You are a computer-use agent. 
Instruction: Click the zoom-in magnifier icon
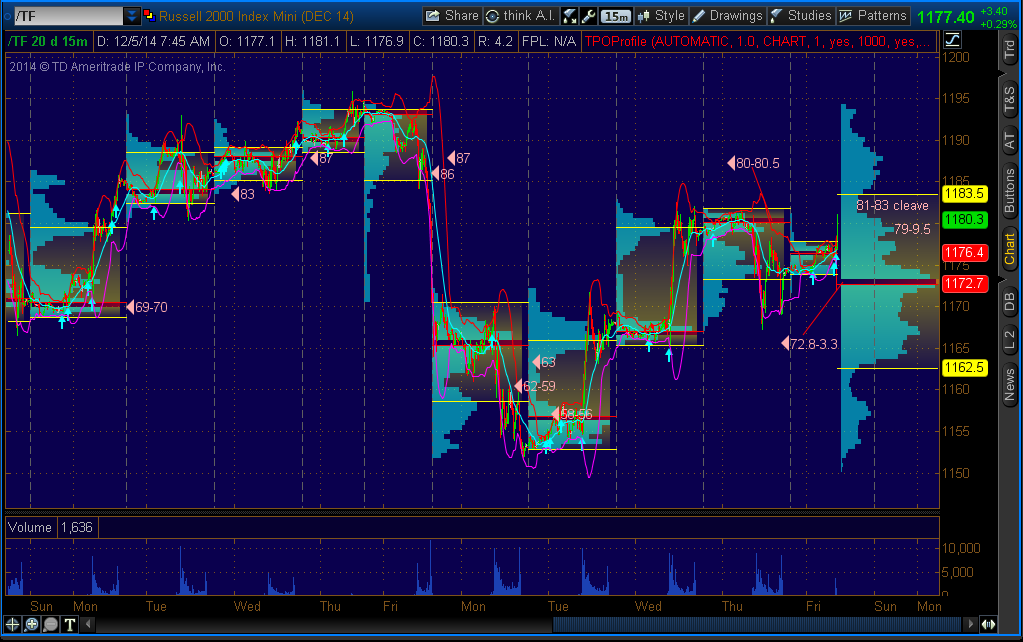click(31, 624)
